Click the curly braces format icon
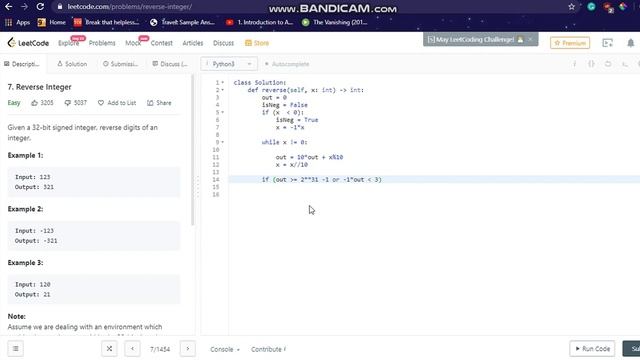This screenshot has height=360, width=640. 591,64
